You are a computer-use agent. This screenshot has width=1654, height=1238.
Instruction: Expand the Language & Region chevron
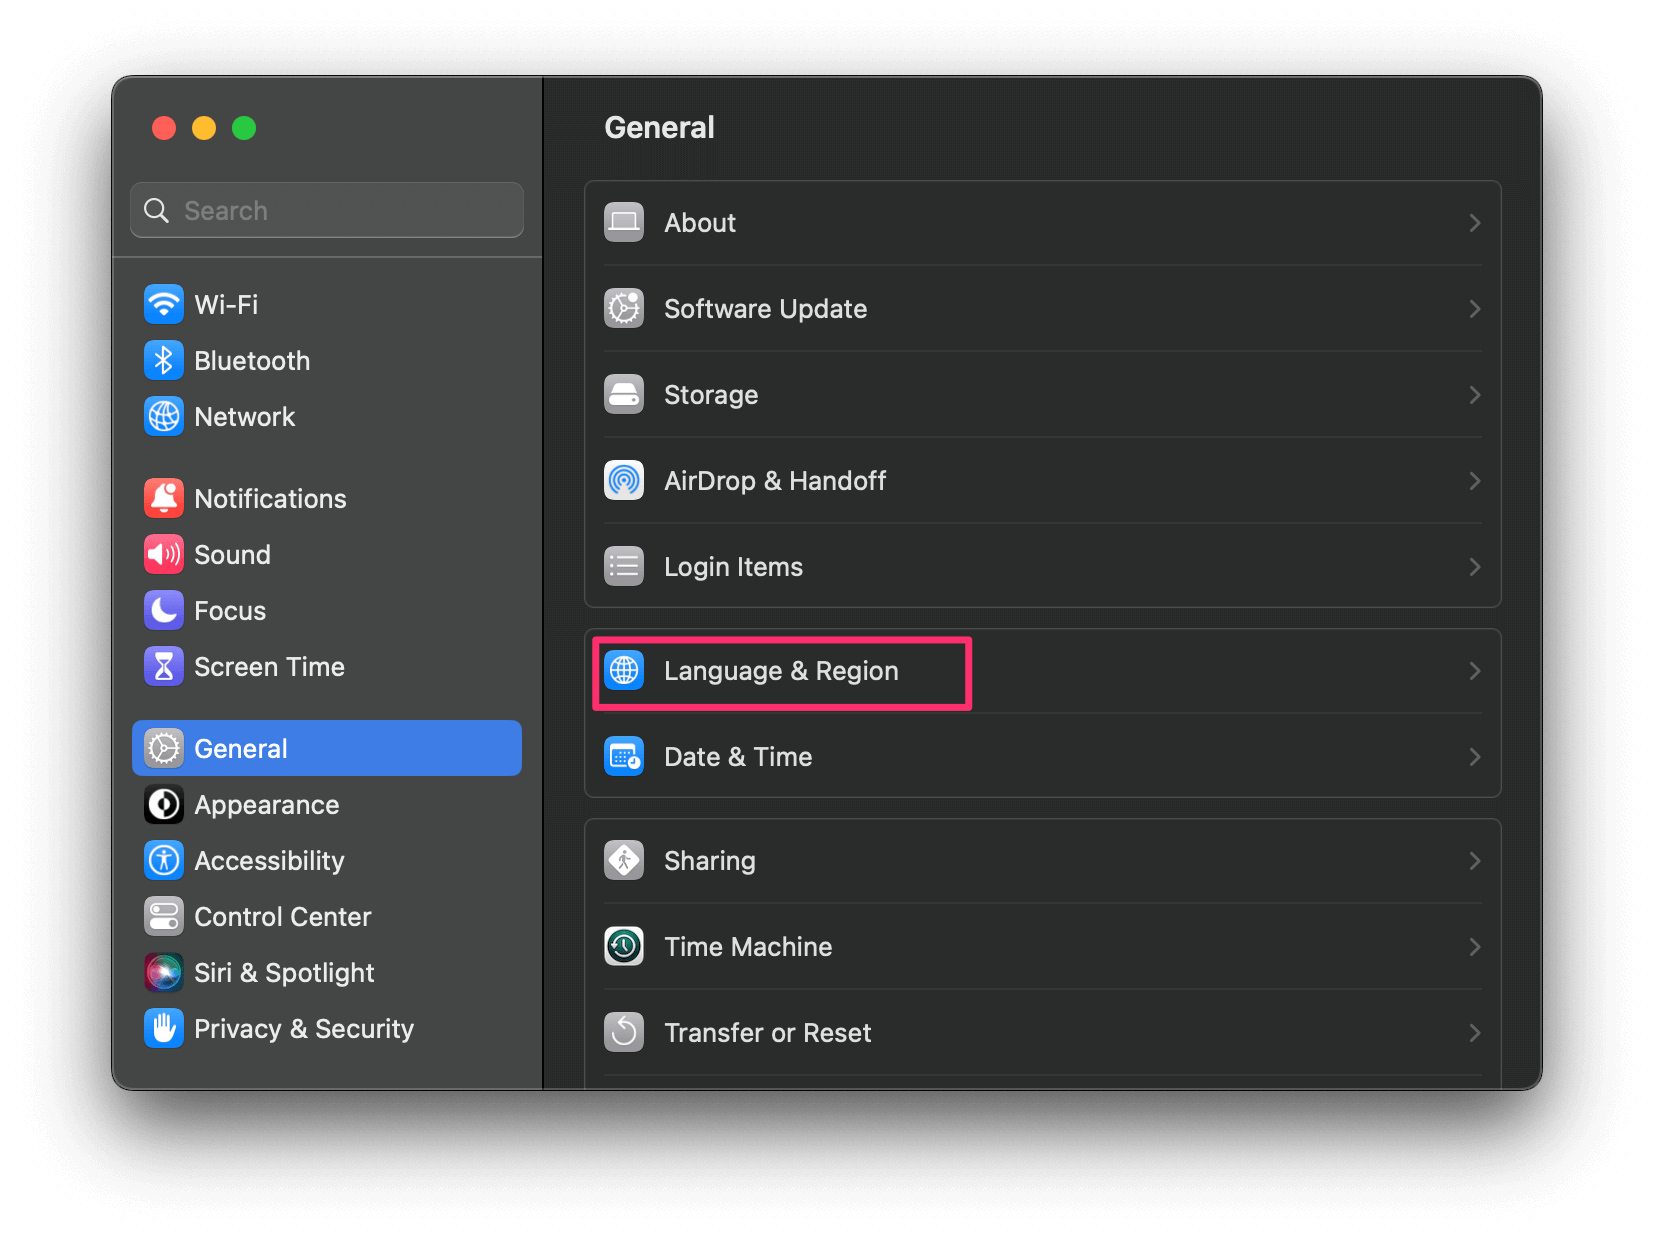pyautogui.click(x=1474, y=670)
